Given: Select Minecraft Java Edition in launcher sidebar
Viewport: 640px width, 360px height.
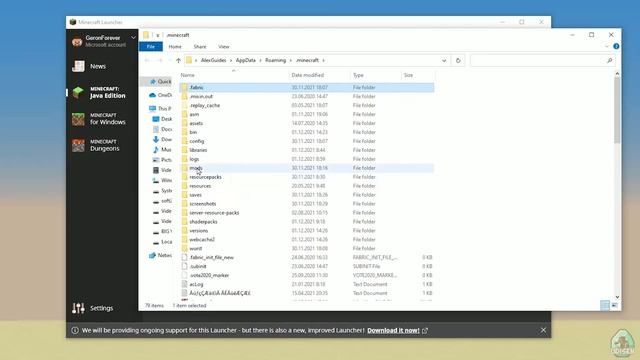Looking at the screenshot, I should tap(102, 92).
